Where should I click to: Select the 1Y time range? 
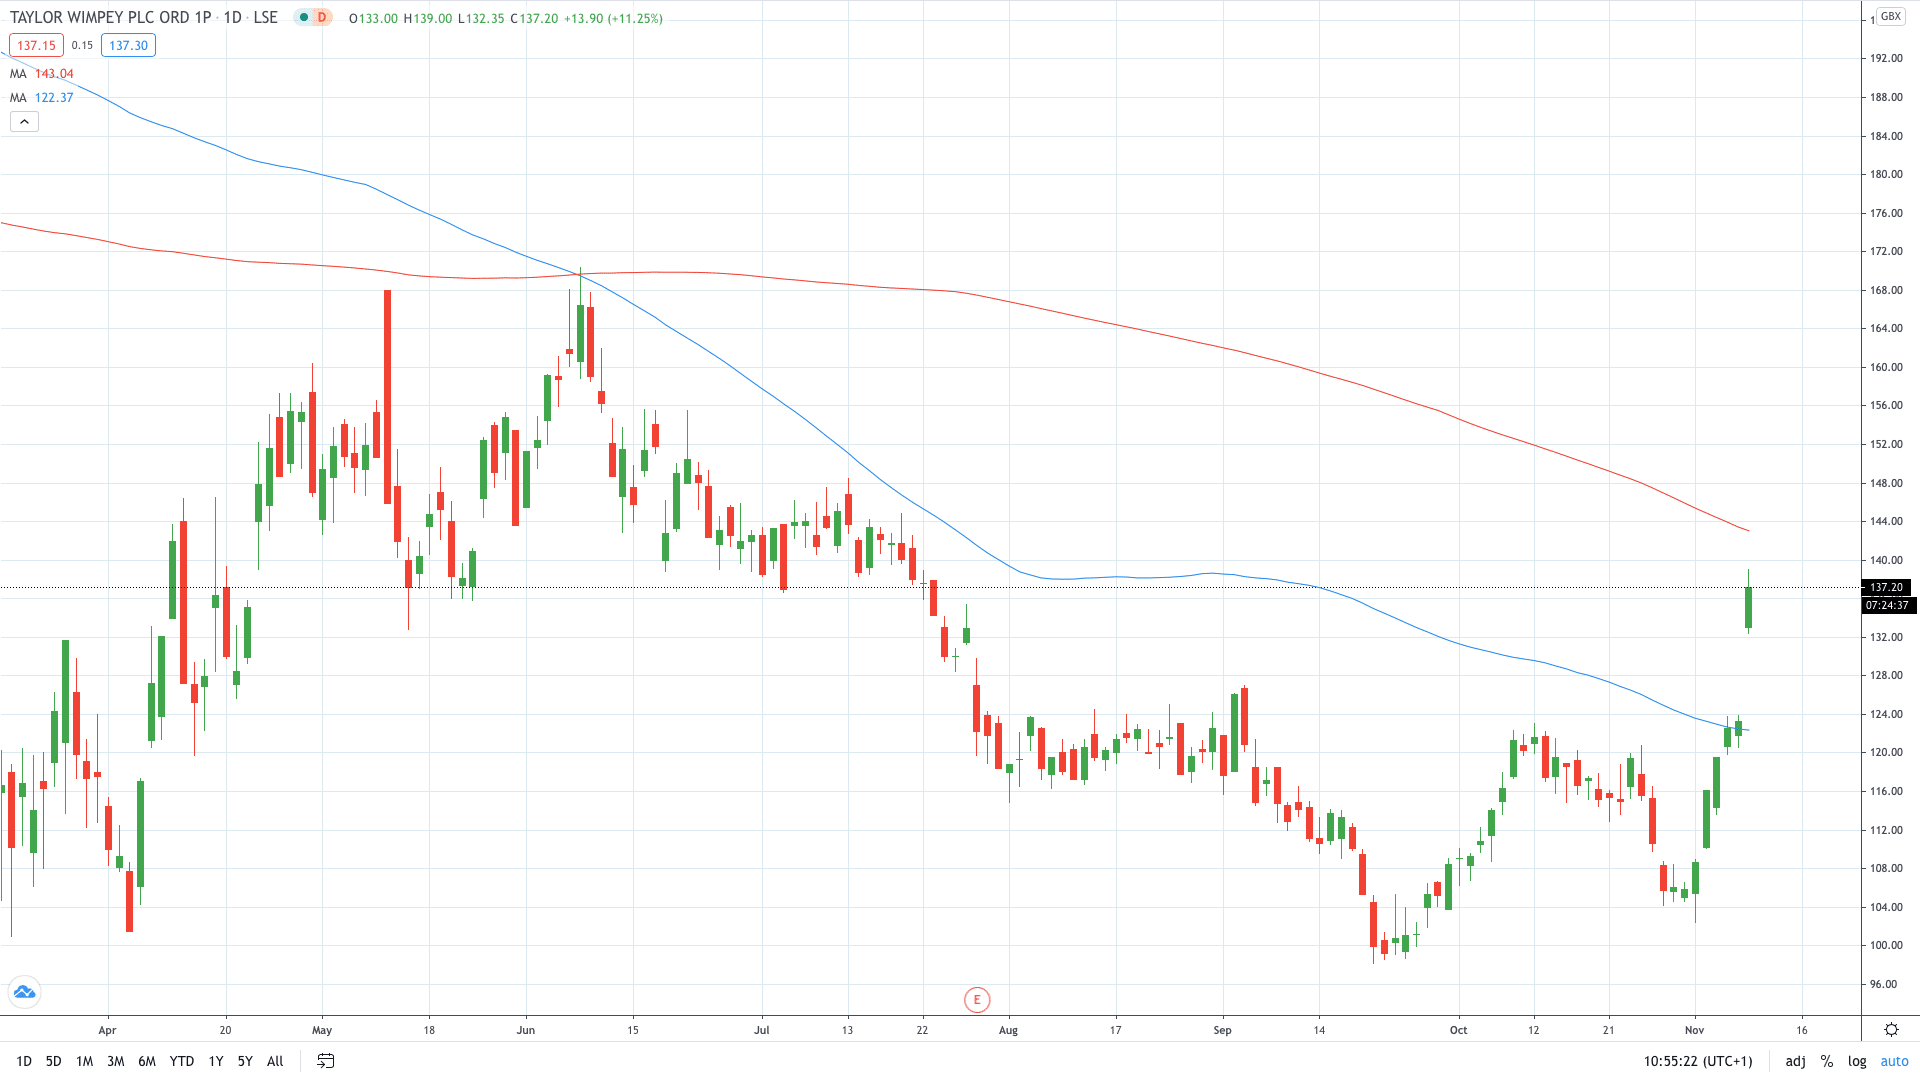[216, 1061]
